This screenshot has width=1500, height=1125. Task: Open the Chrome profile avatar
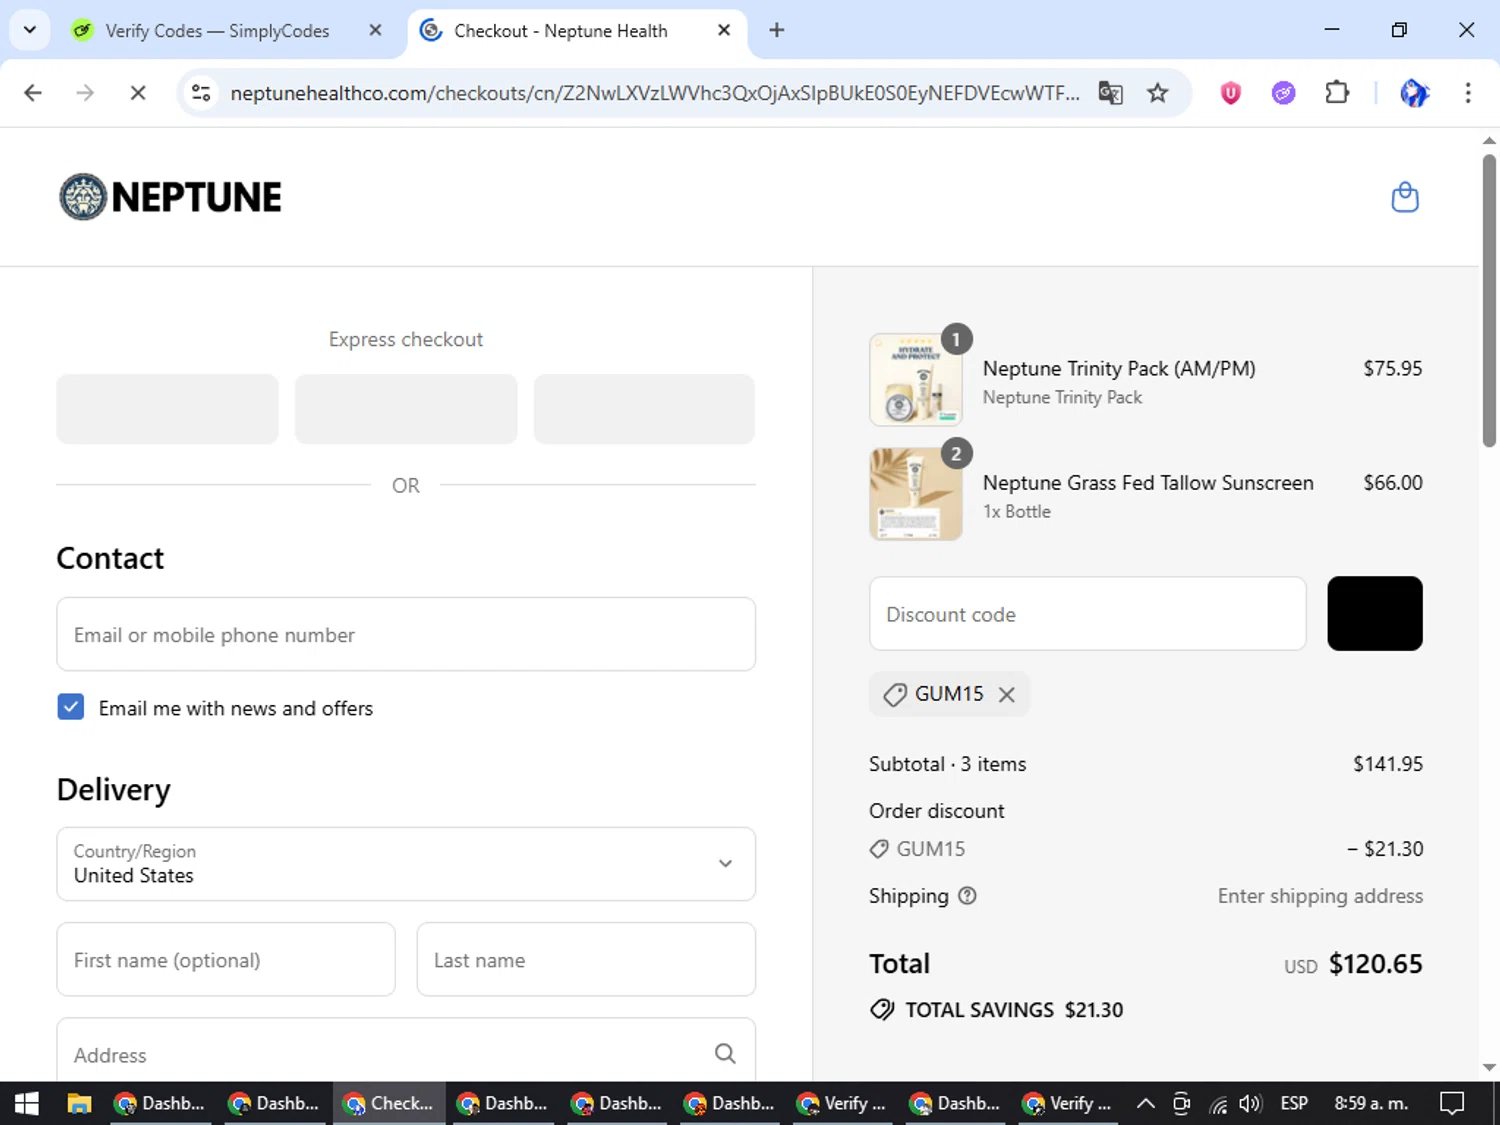click(1414, 93)
